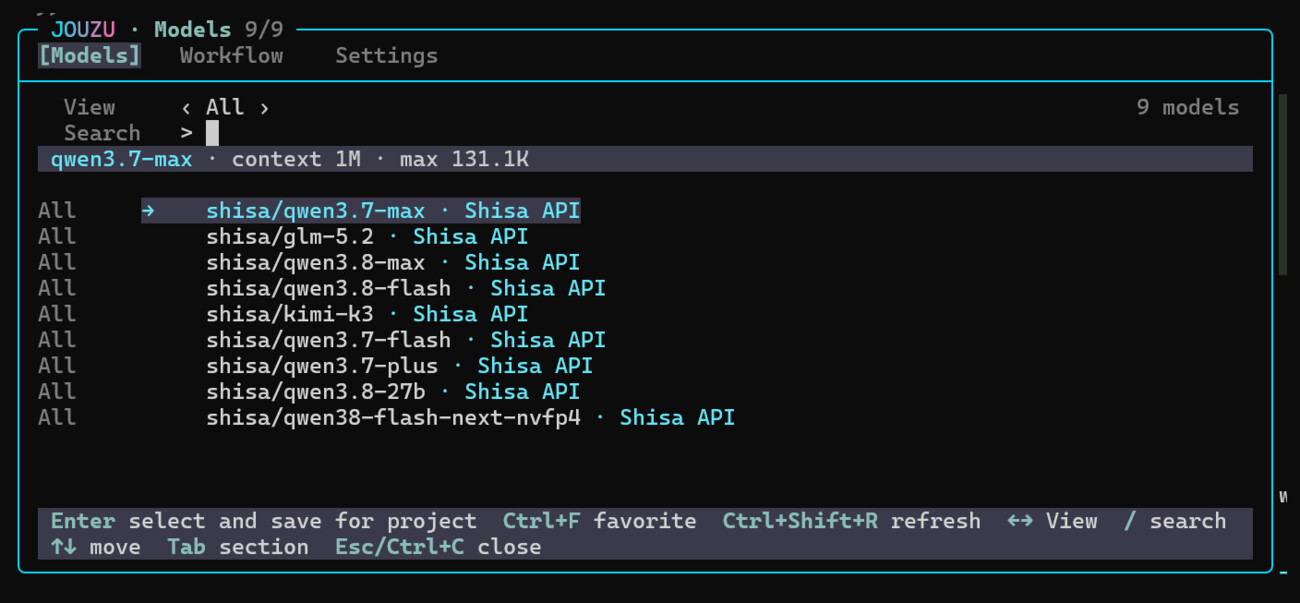Open the Settings tab
Viewport: 1300px width, 603px height.
[386, 56]
